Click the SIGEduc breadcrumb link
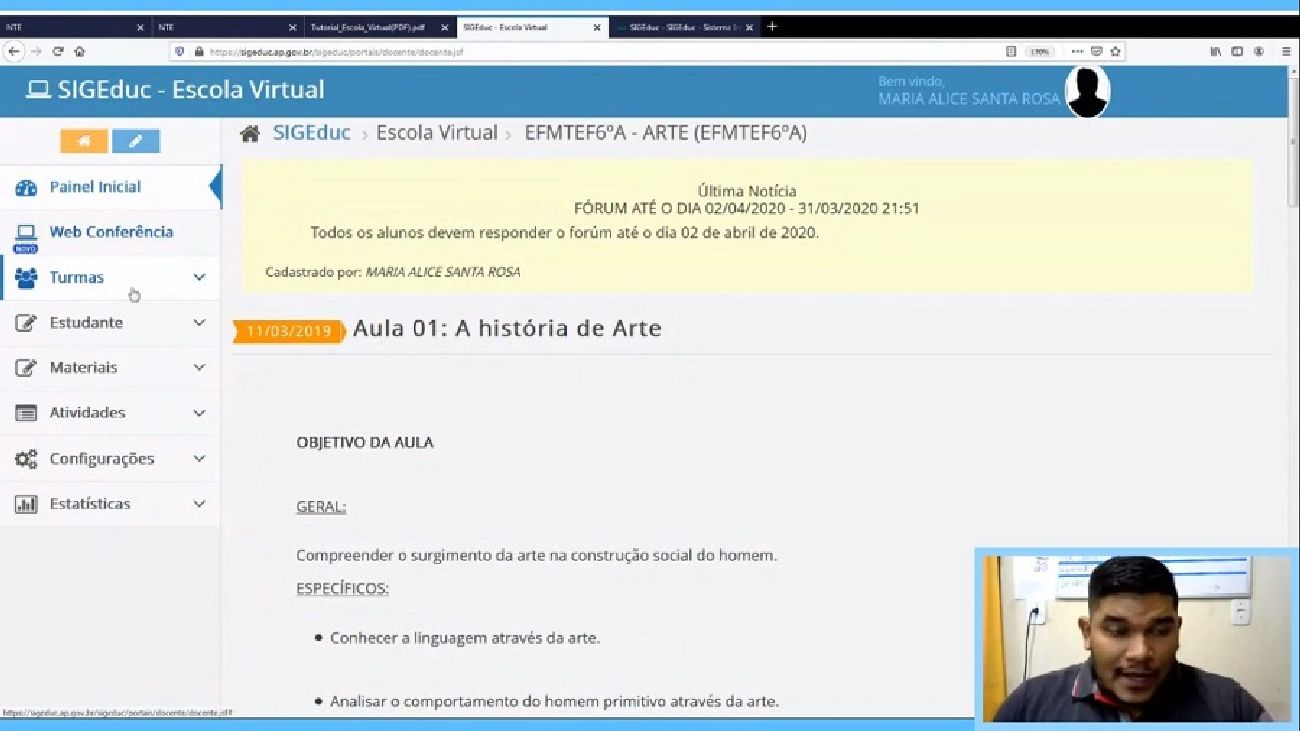The height and width of the screenshot is (731, 1300). click(x=312, y=133)
